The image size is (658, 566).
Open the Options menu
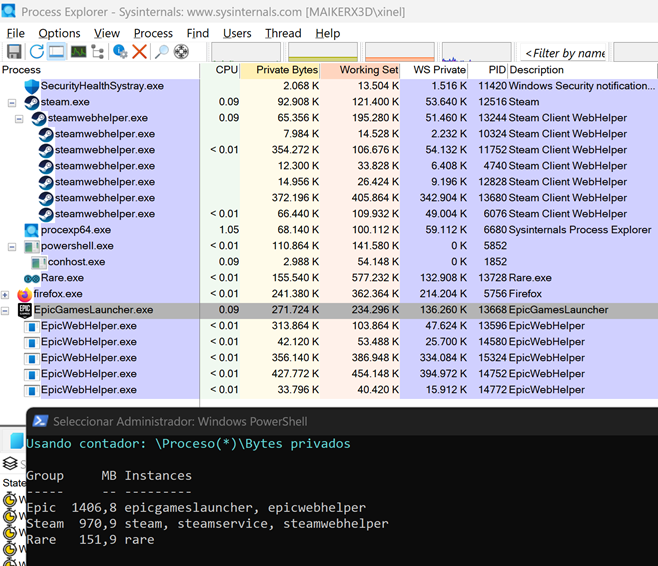[x=59, y=33]
